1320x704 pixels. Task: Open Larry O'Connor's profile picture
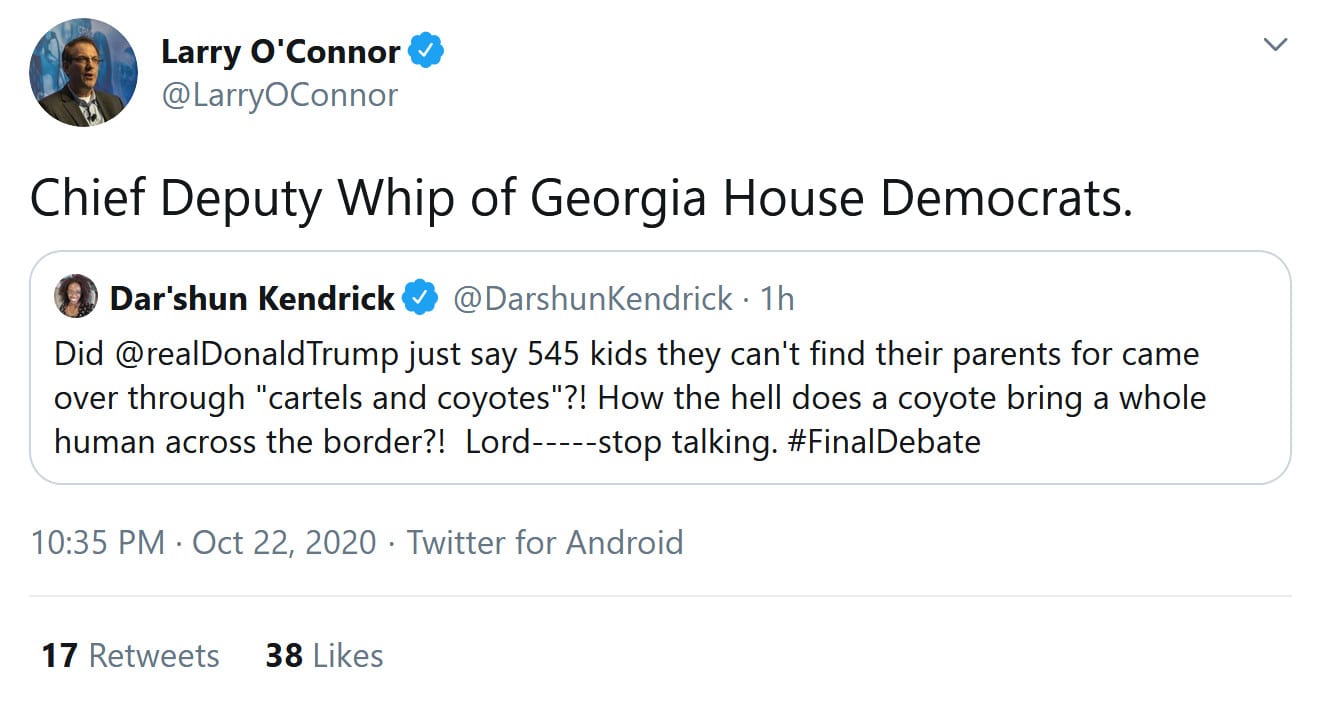tap(84, 72)
